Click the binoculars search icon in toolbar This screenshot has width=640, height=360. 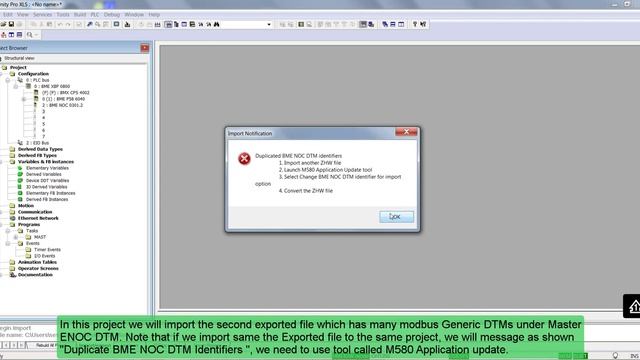point(217,24)
